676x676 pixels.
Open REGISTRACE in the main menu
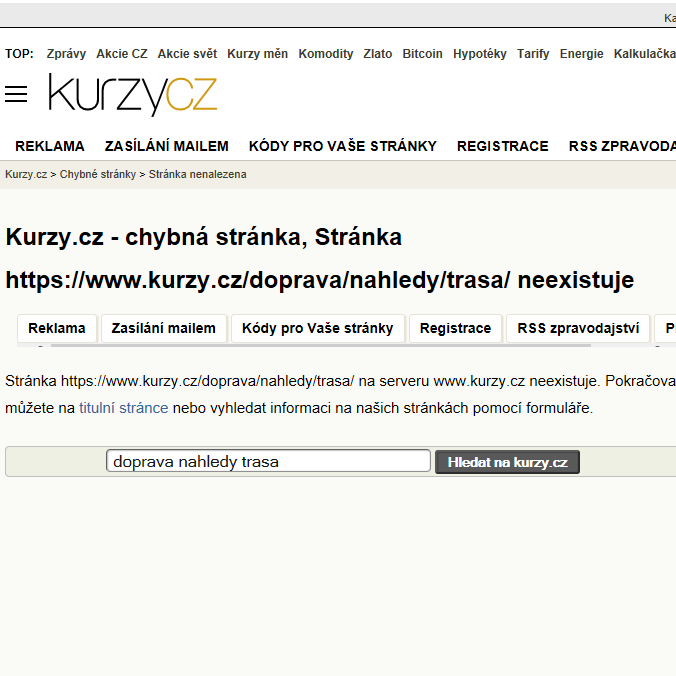[503, 146]
